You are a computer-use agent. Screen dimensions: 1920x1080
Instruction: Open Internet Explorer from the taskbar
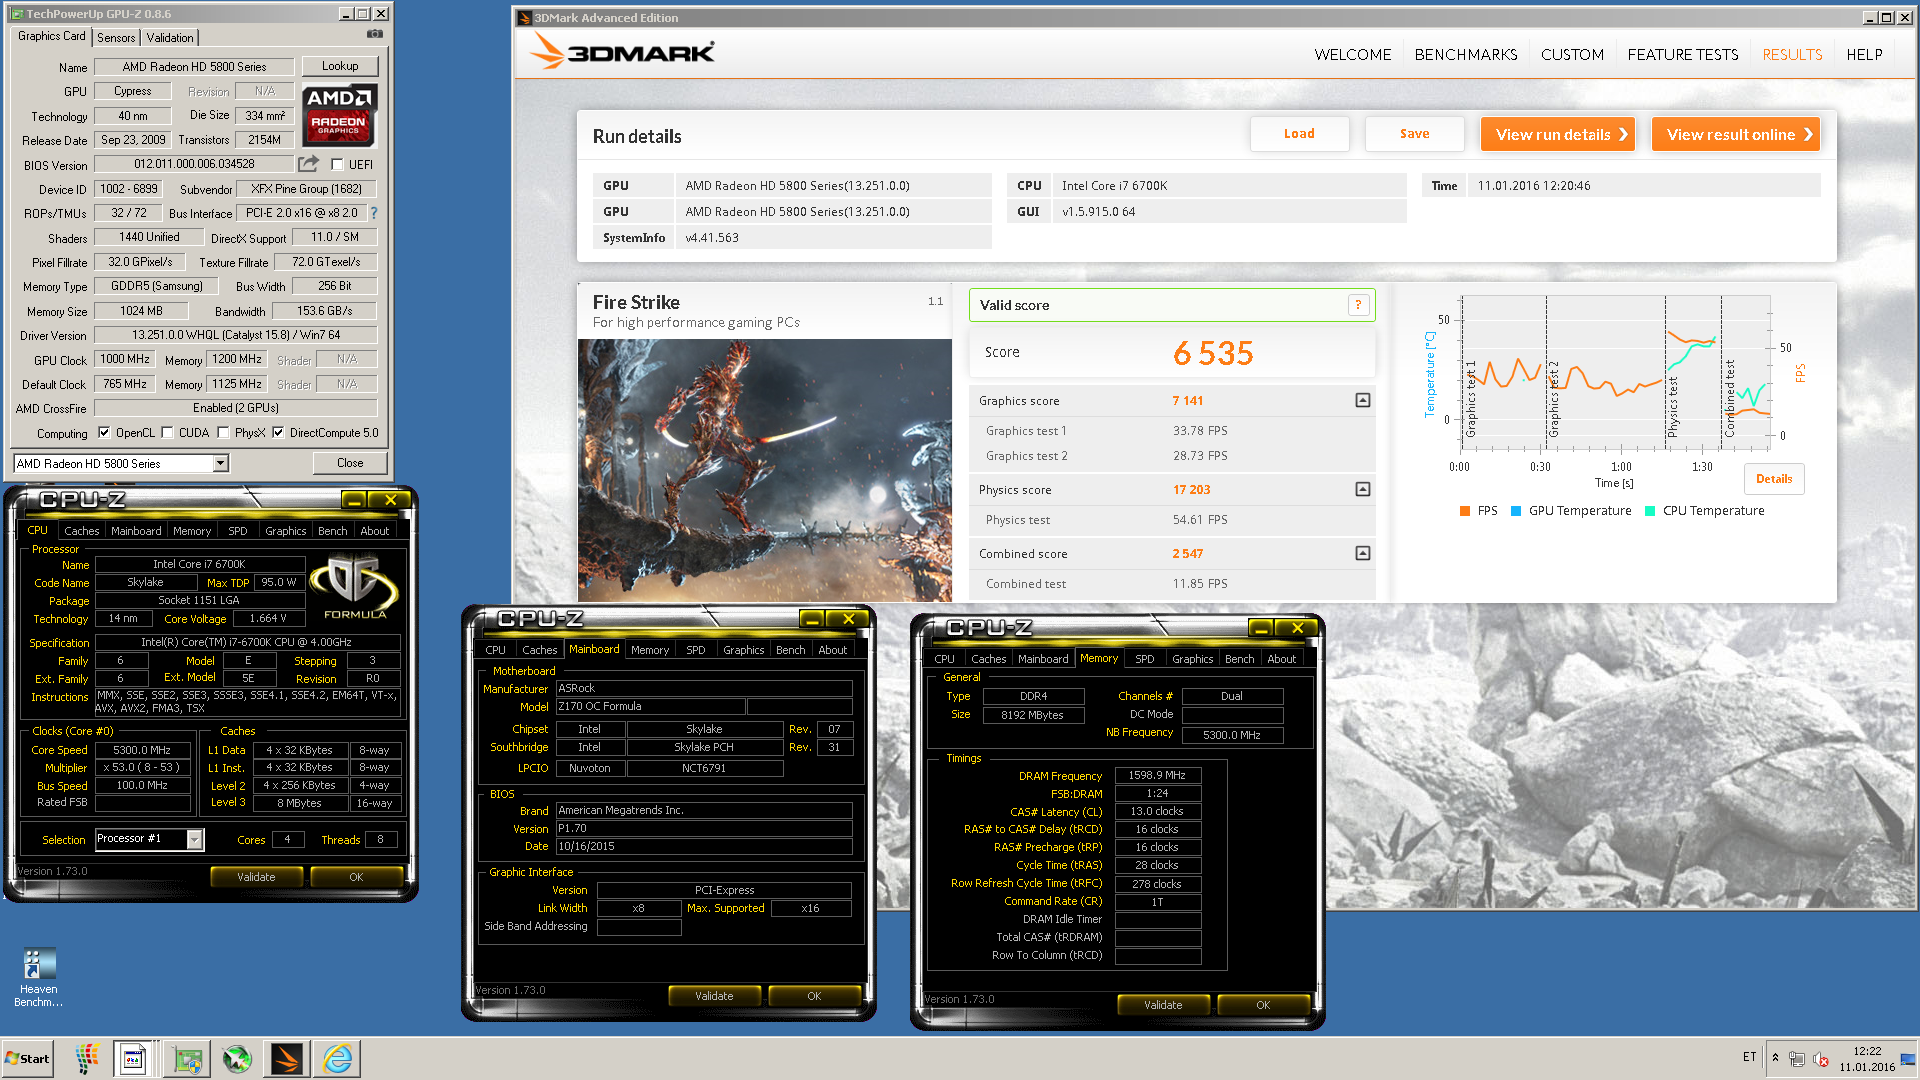338,1058
